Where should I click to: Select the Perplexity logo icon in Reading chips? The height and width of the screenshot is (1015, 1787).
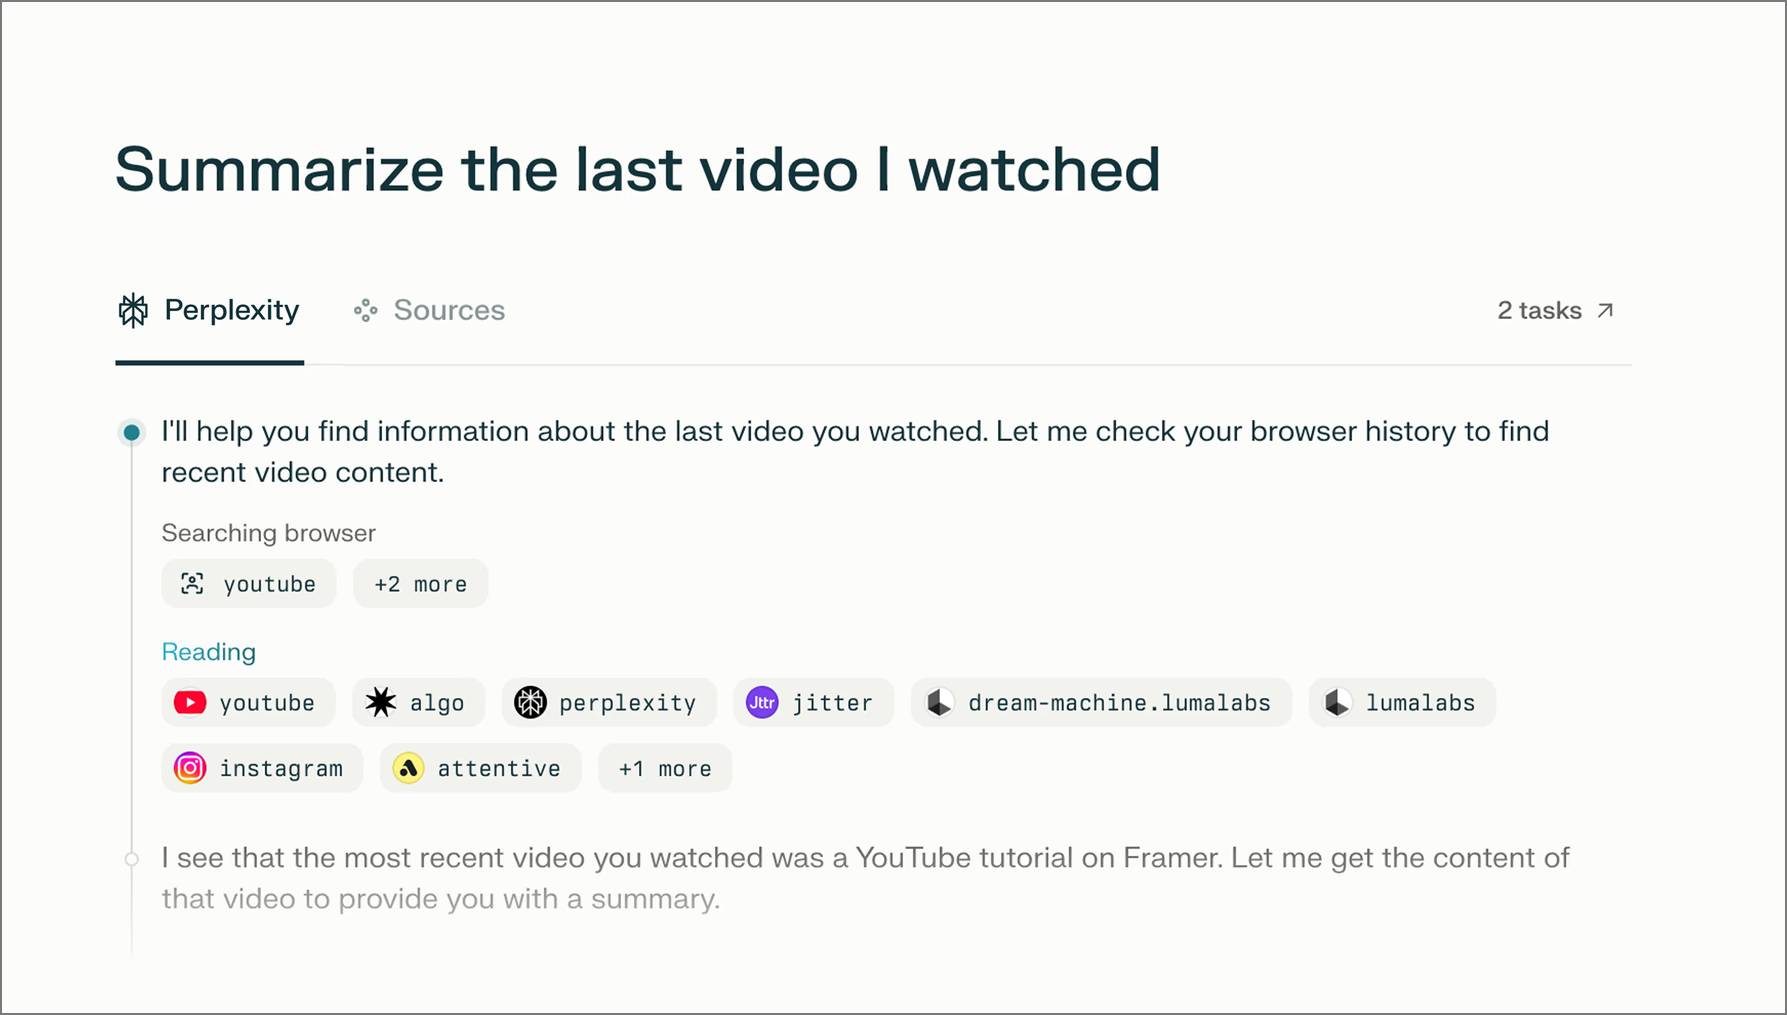point(531,702)
